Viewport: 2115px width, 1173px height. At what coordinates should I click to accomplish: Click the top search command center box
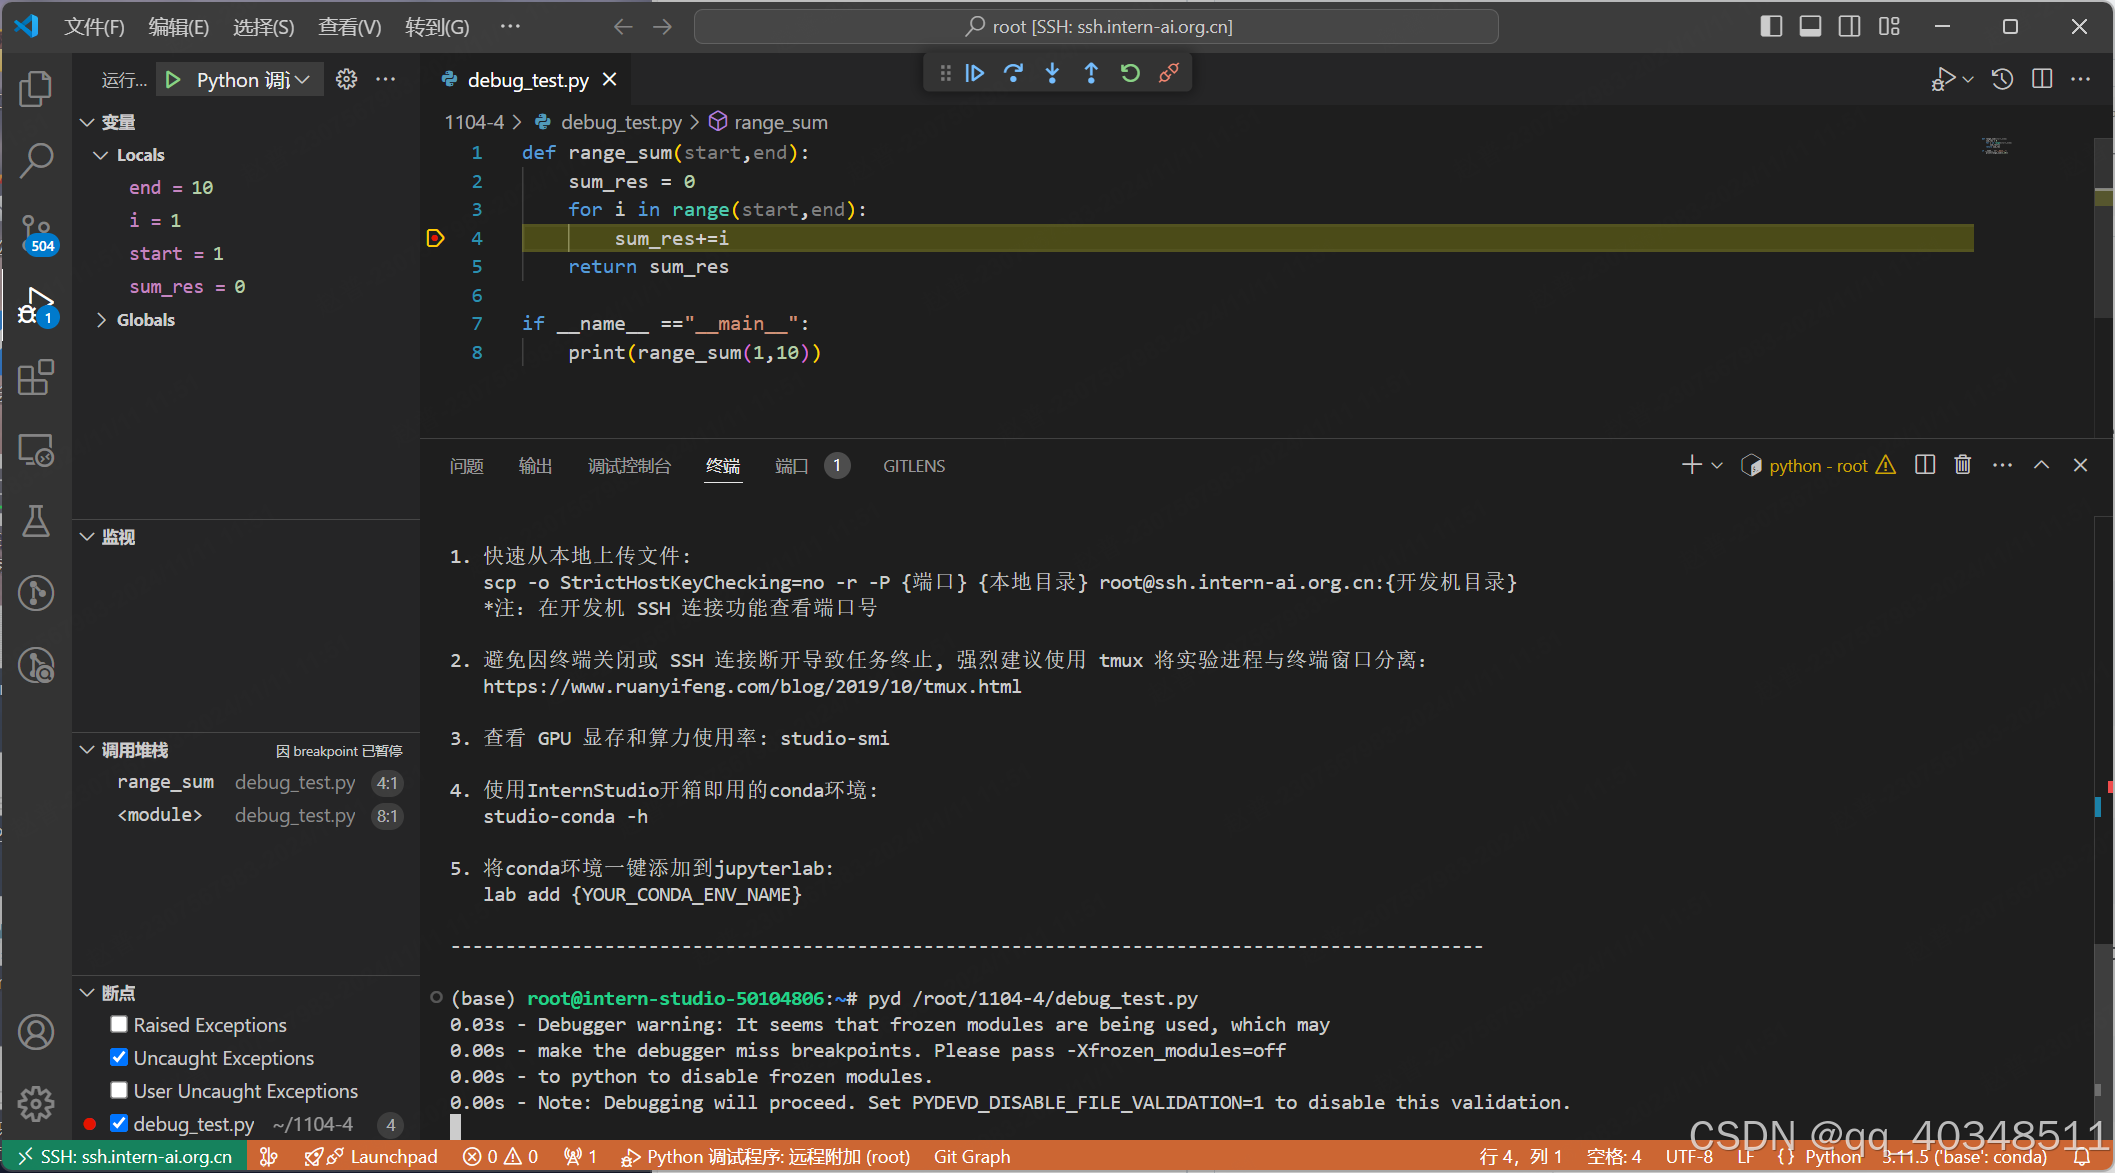pos(1096,27)
